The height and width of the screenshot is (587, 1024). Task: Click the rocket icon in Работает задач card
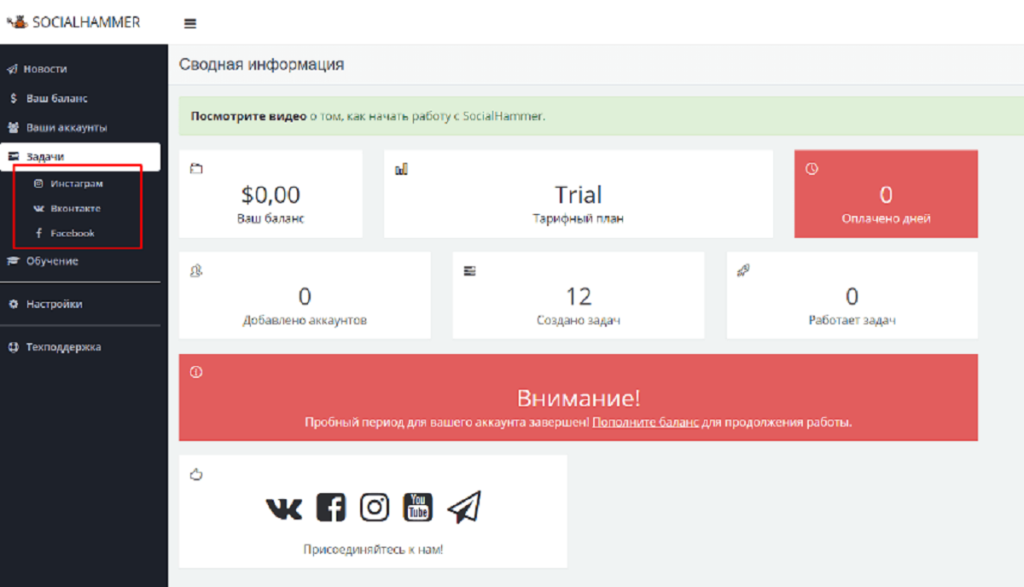[743, 270]
